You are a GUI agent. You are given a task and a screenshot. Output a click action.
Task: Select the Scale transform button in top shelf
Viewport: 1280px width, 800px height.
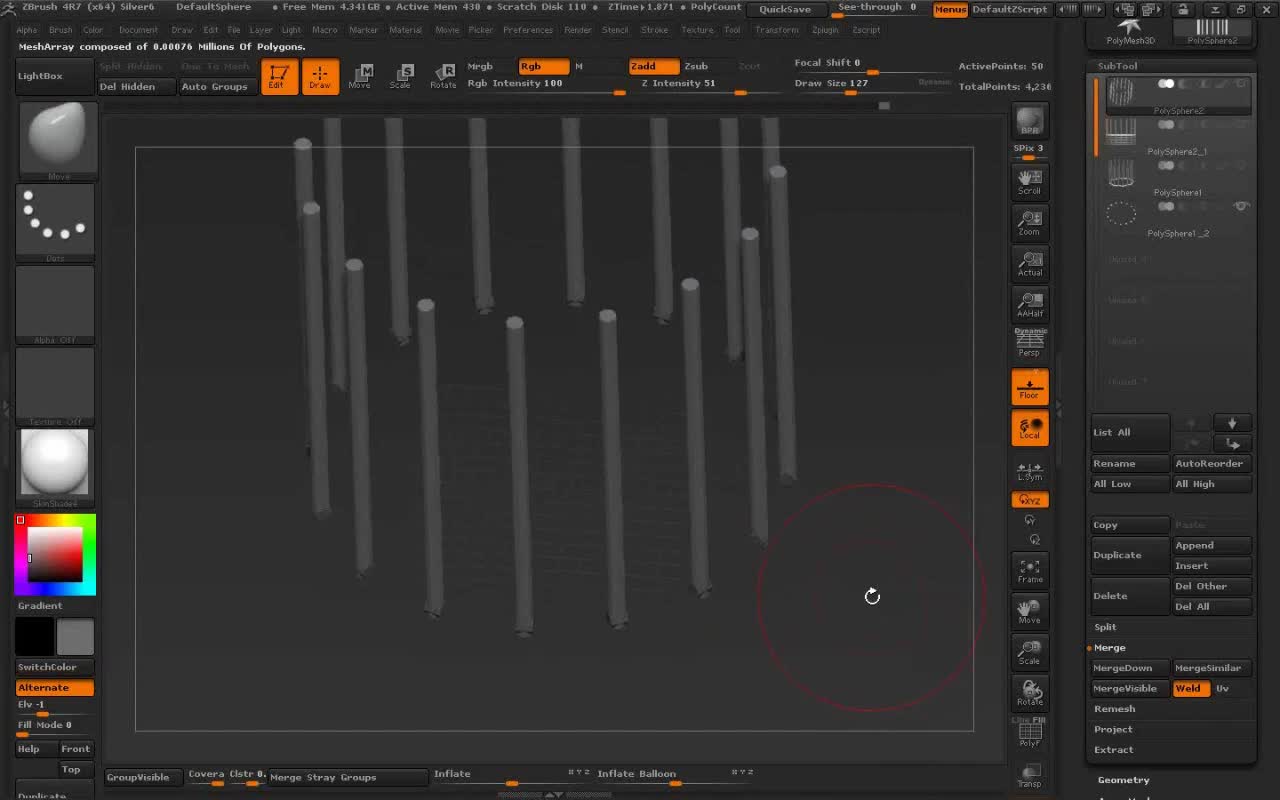(401, 77)
